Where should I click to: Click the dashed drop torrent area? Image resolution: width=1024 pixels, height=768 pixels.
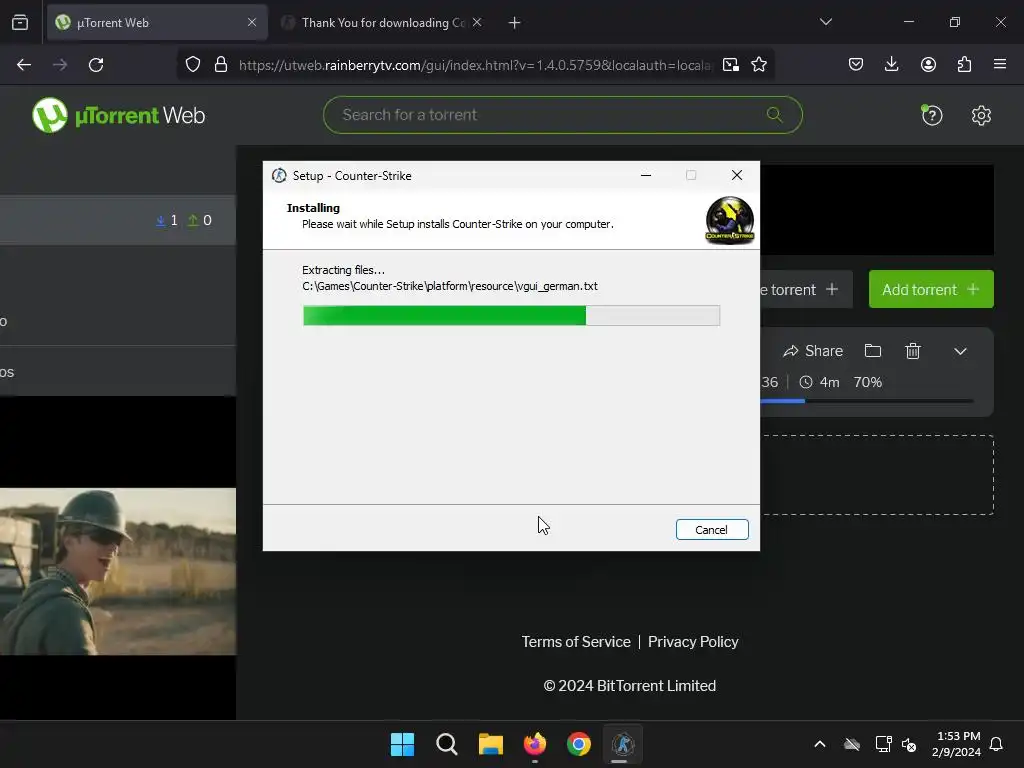tap(877, 475)
